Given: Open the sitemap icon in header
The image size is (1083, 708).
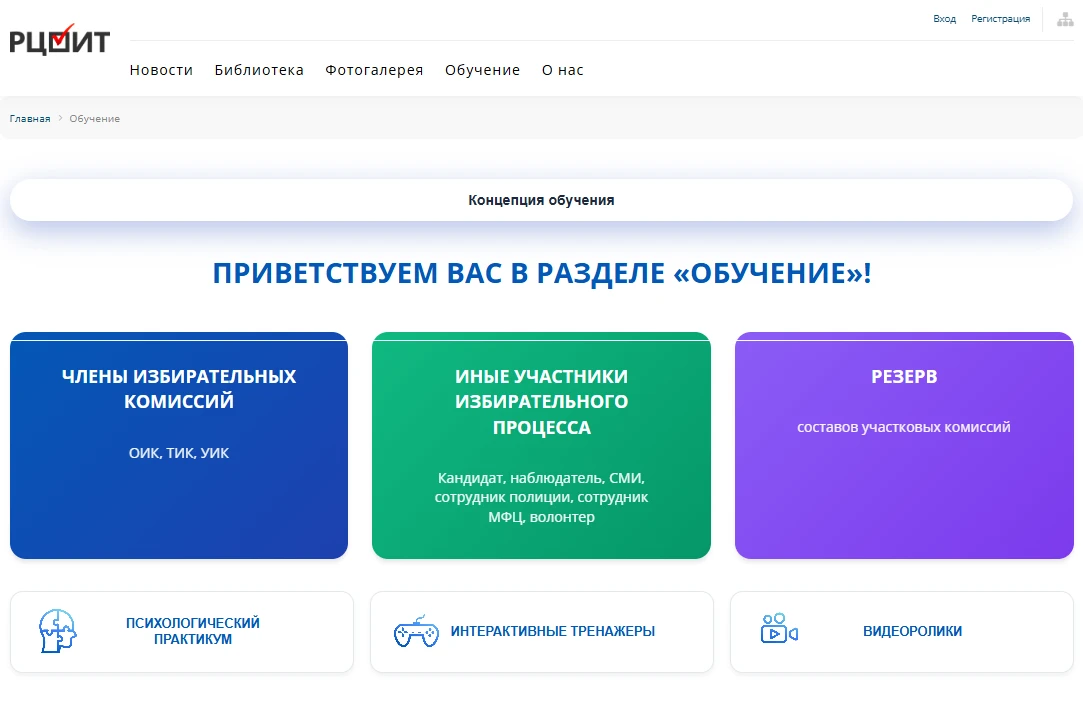Looking at the screenshot, I should click(x=1065, y=19).
